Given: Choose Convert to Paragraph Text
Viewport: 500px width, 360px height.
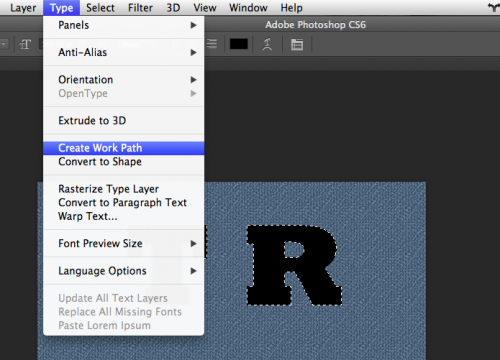Looking at the screenshot, I should pyautogui.click(x=124, y=203).
